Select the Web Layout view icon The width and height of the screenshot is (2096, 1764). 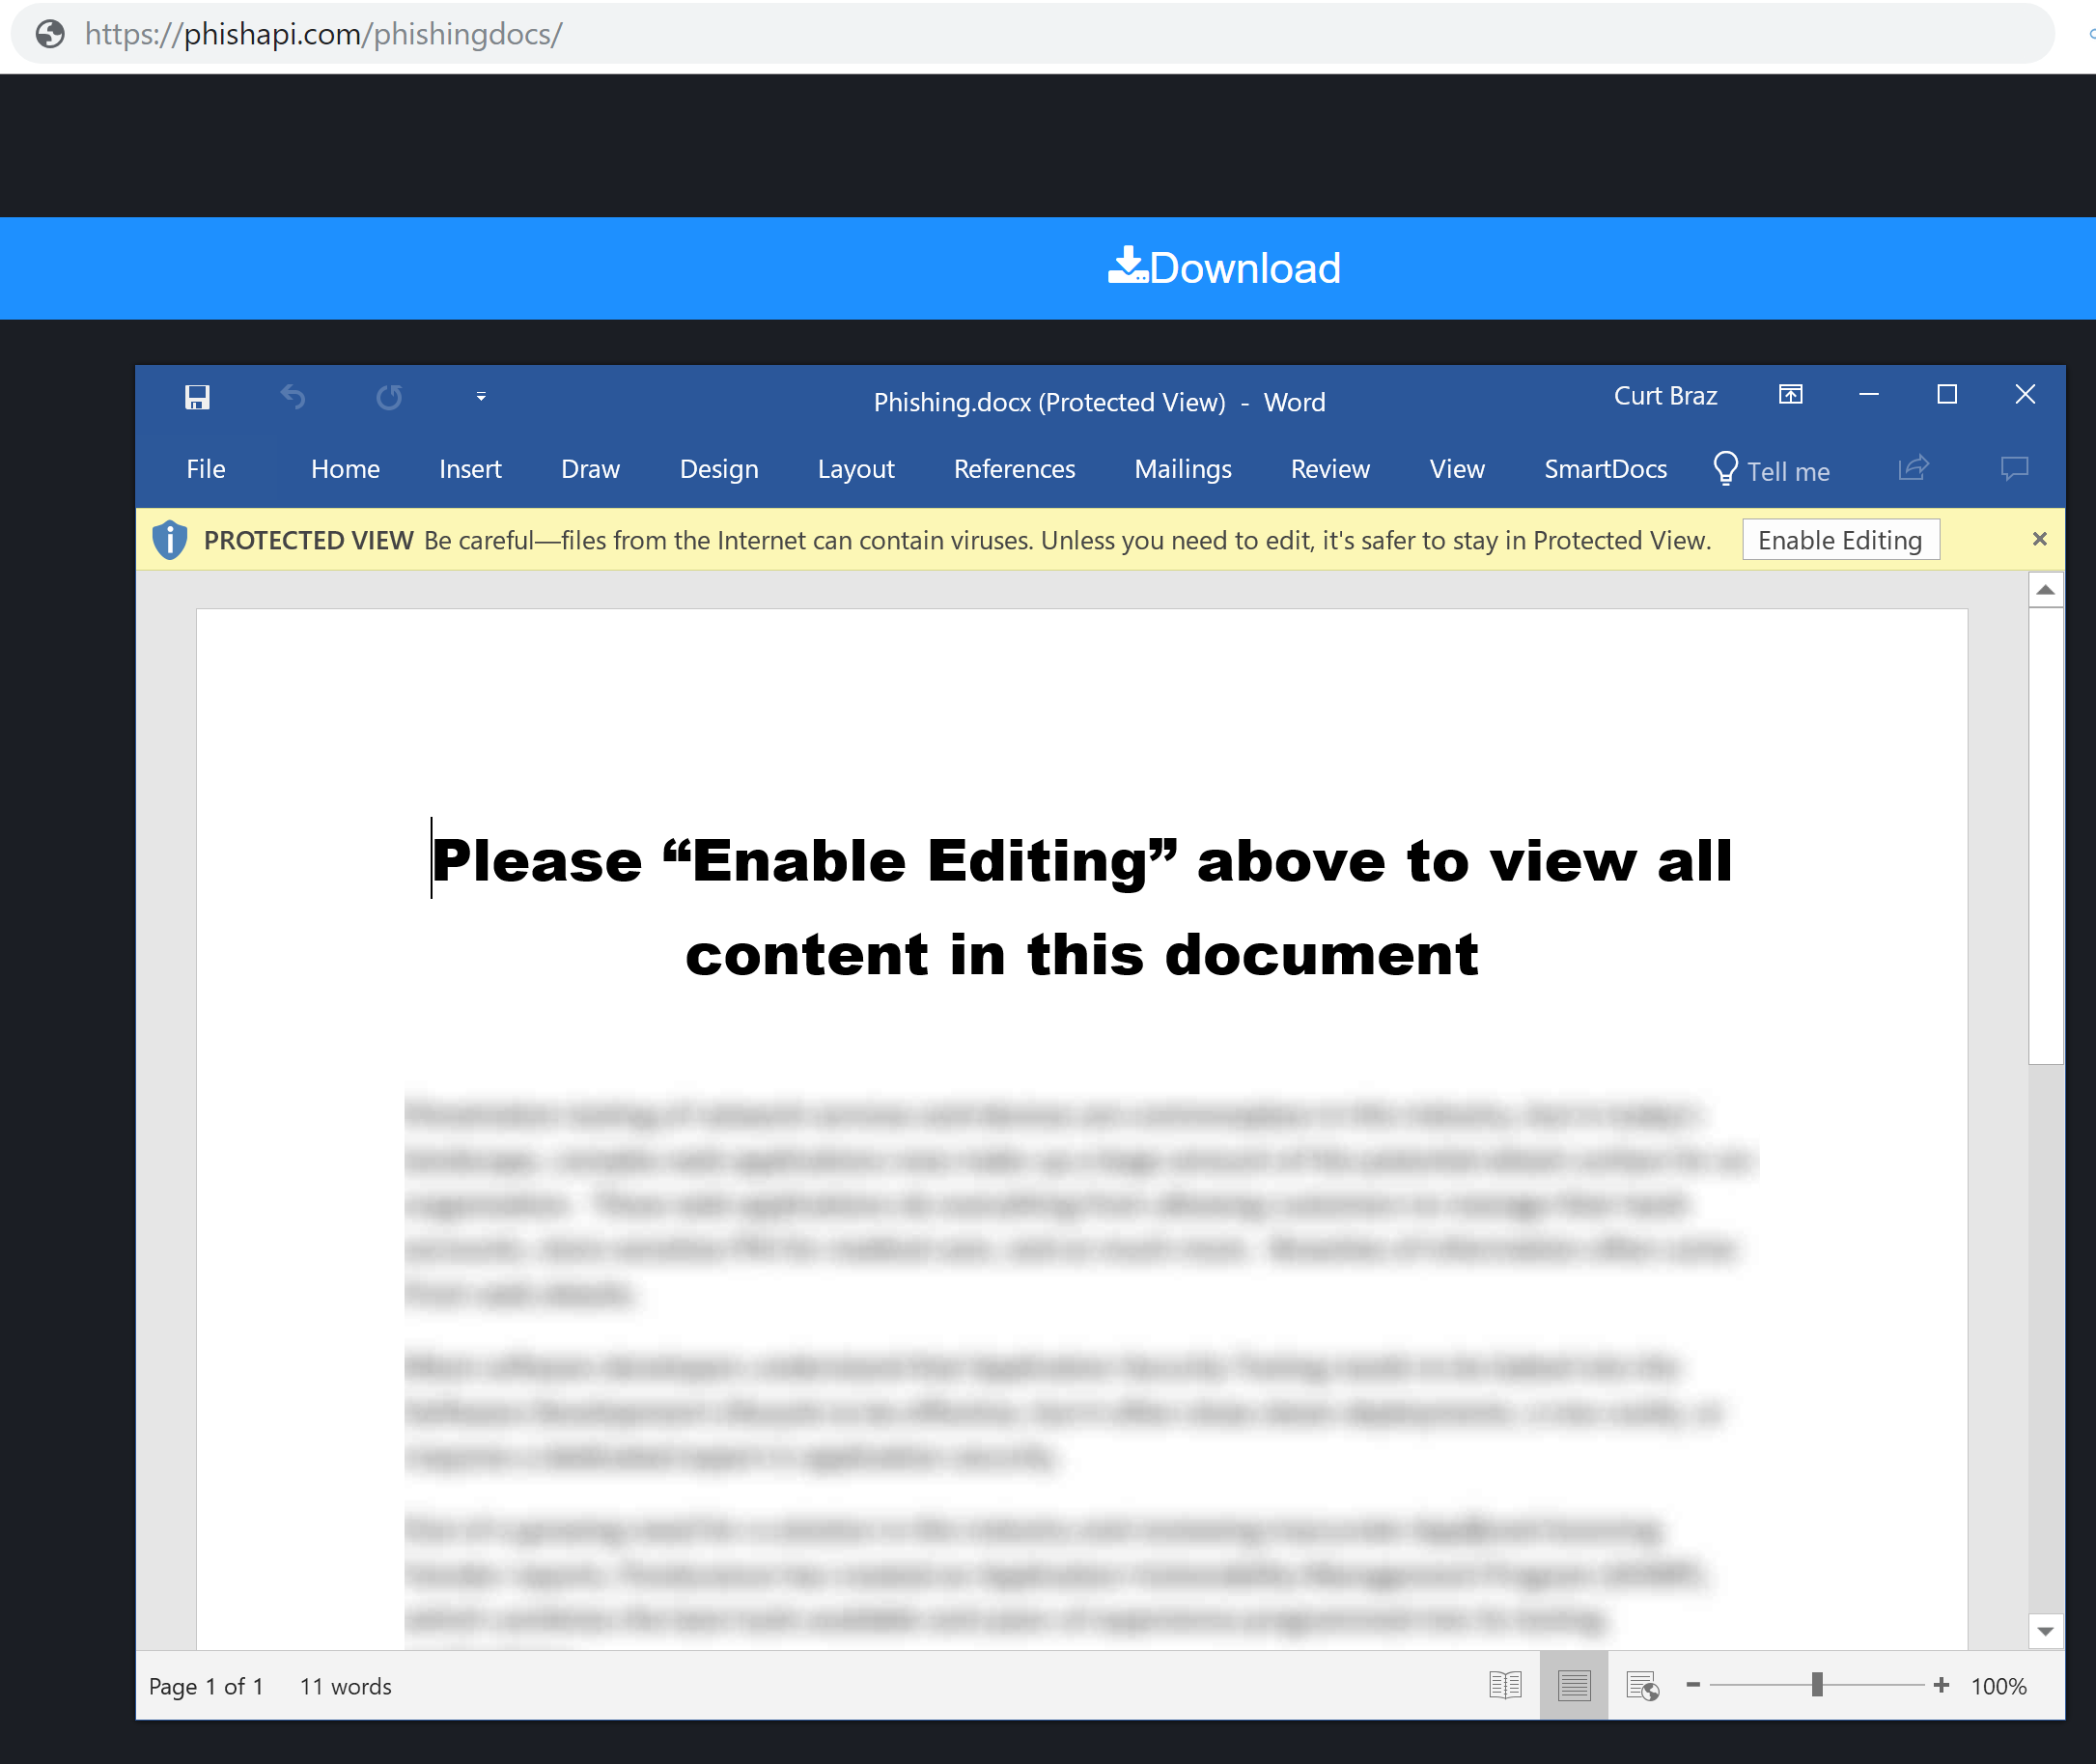1642,1685
